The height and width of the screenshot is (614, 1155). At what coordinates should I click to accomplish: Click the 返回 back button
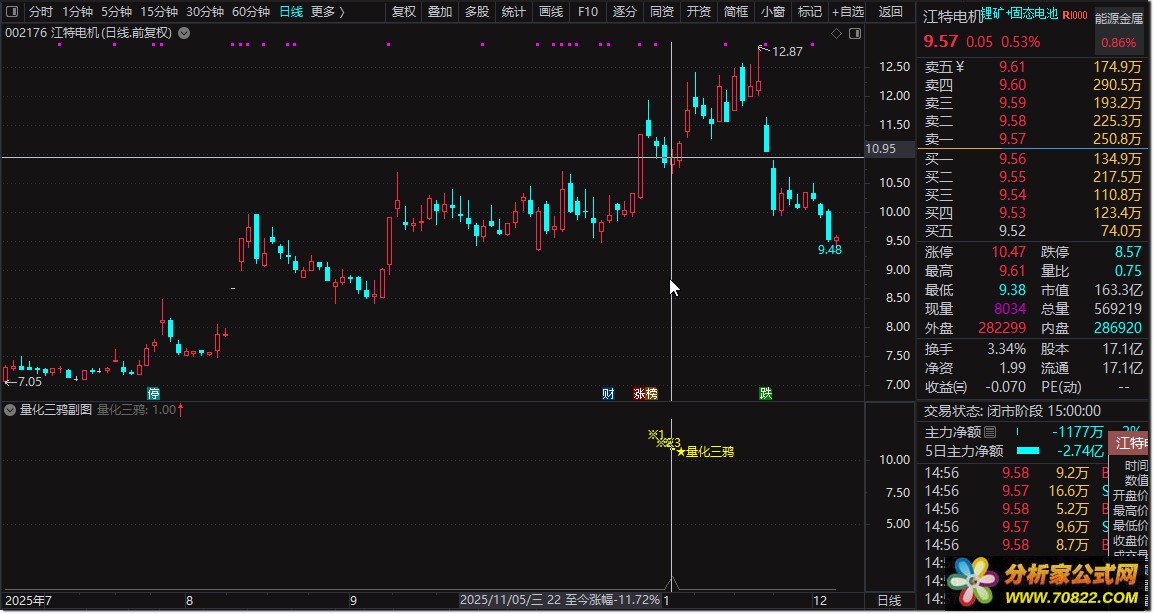click(891, 12)
